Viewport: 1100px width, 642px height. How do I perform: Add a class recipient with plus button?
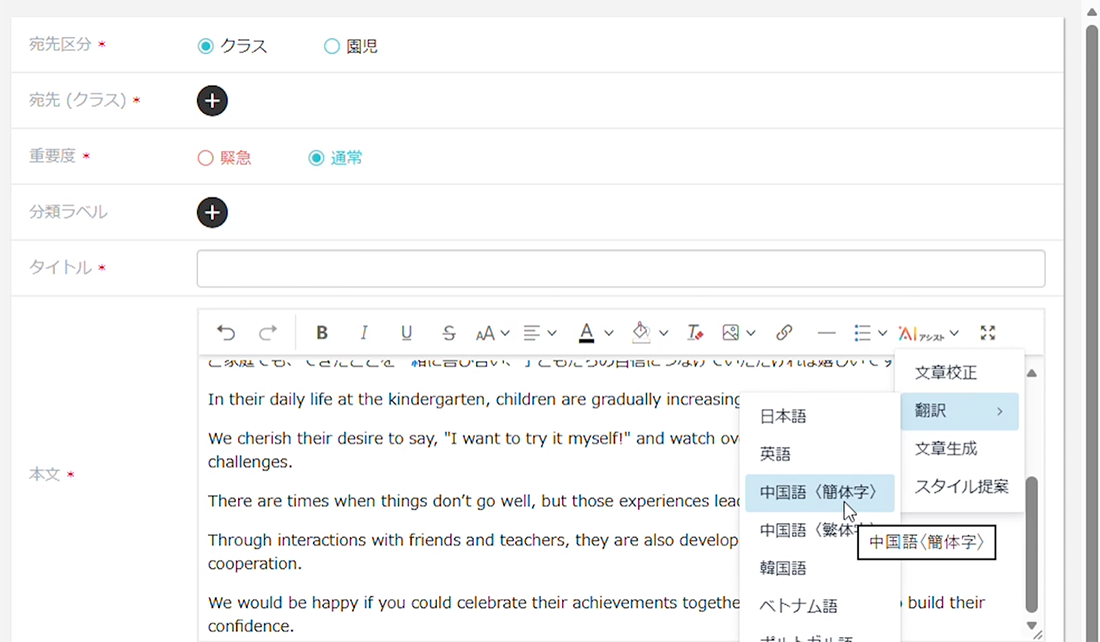(212, 101)
